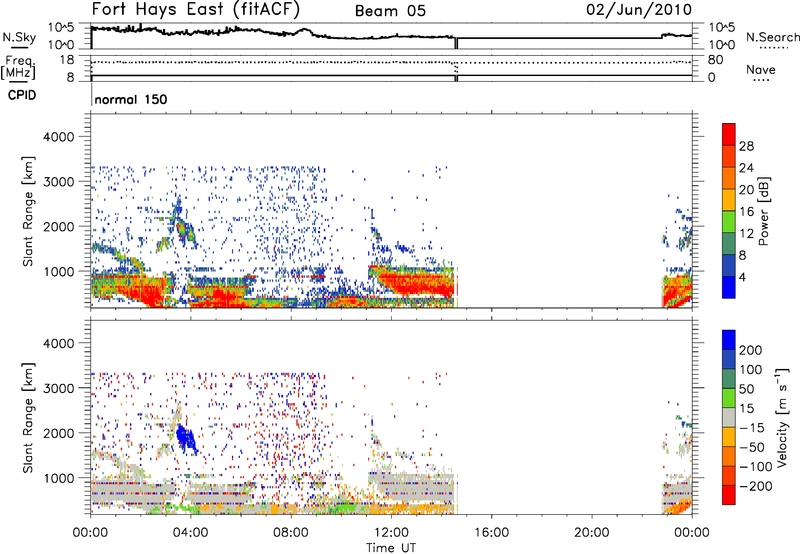Click the "2000" tick on velocity panel axis
800x554 pixels.
[x=58, y=433]
